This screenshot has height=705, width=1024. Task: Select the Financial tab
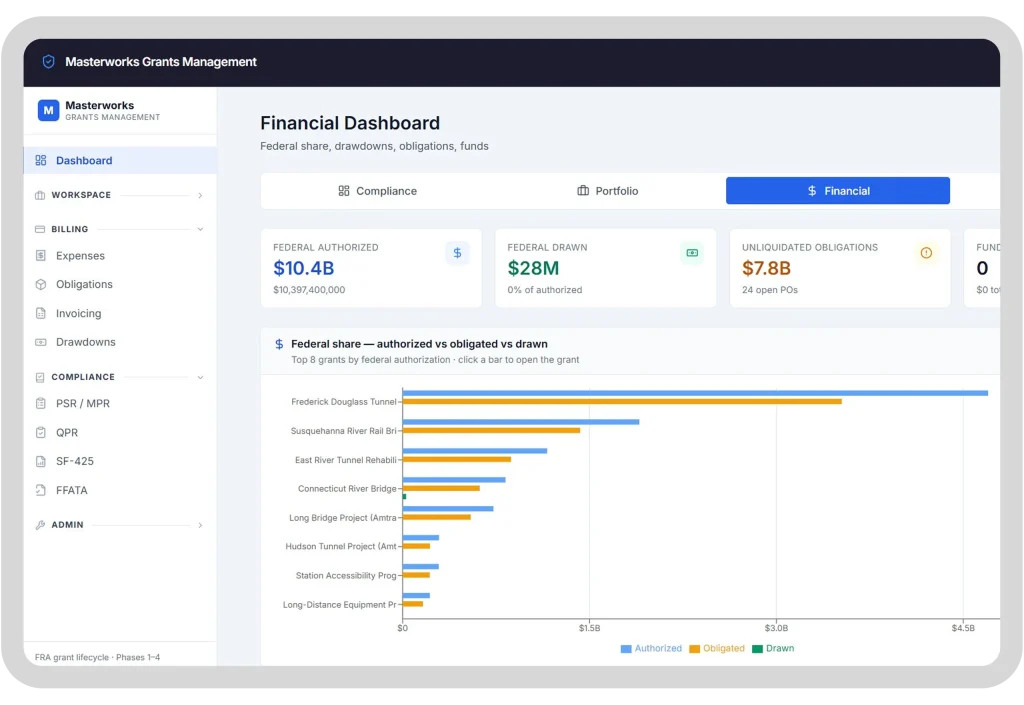838,191
